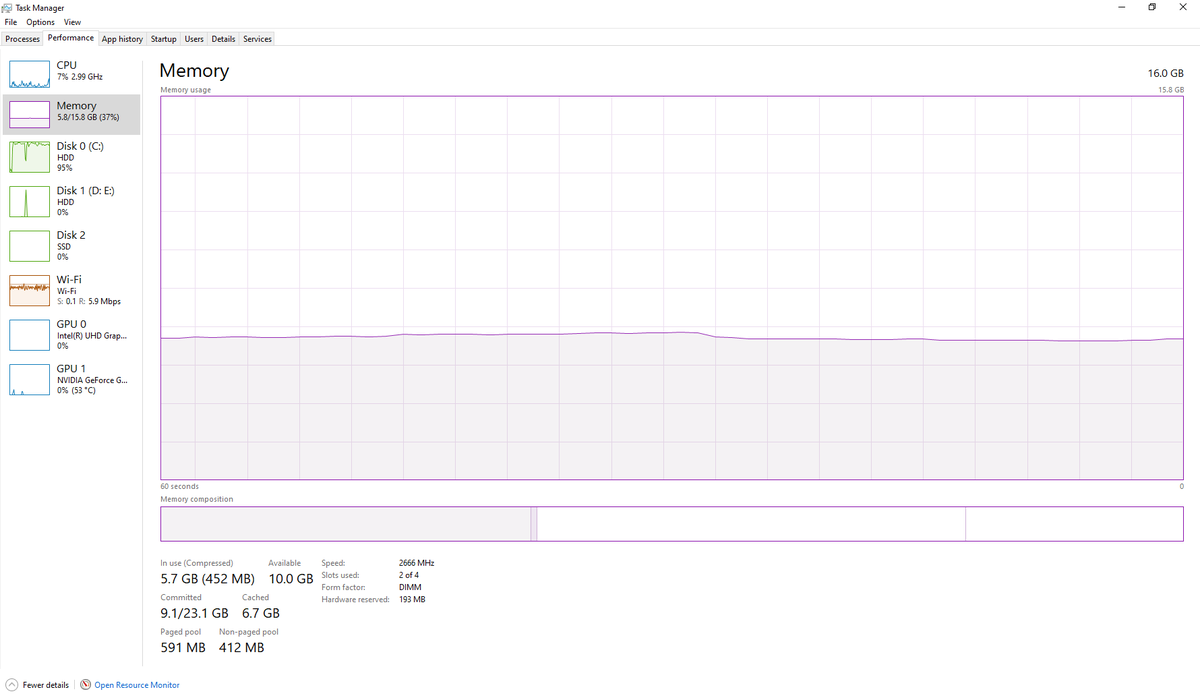Switch to the Startup tab
This screenshot has height=700, width=1200.
164,39
